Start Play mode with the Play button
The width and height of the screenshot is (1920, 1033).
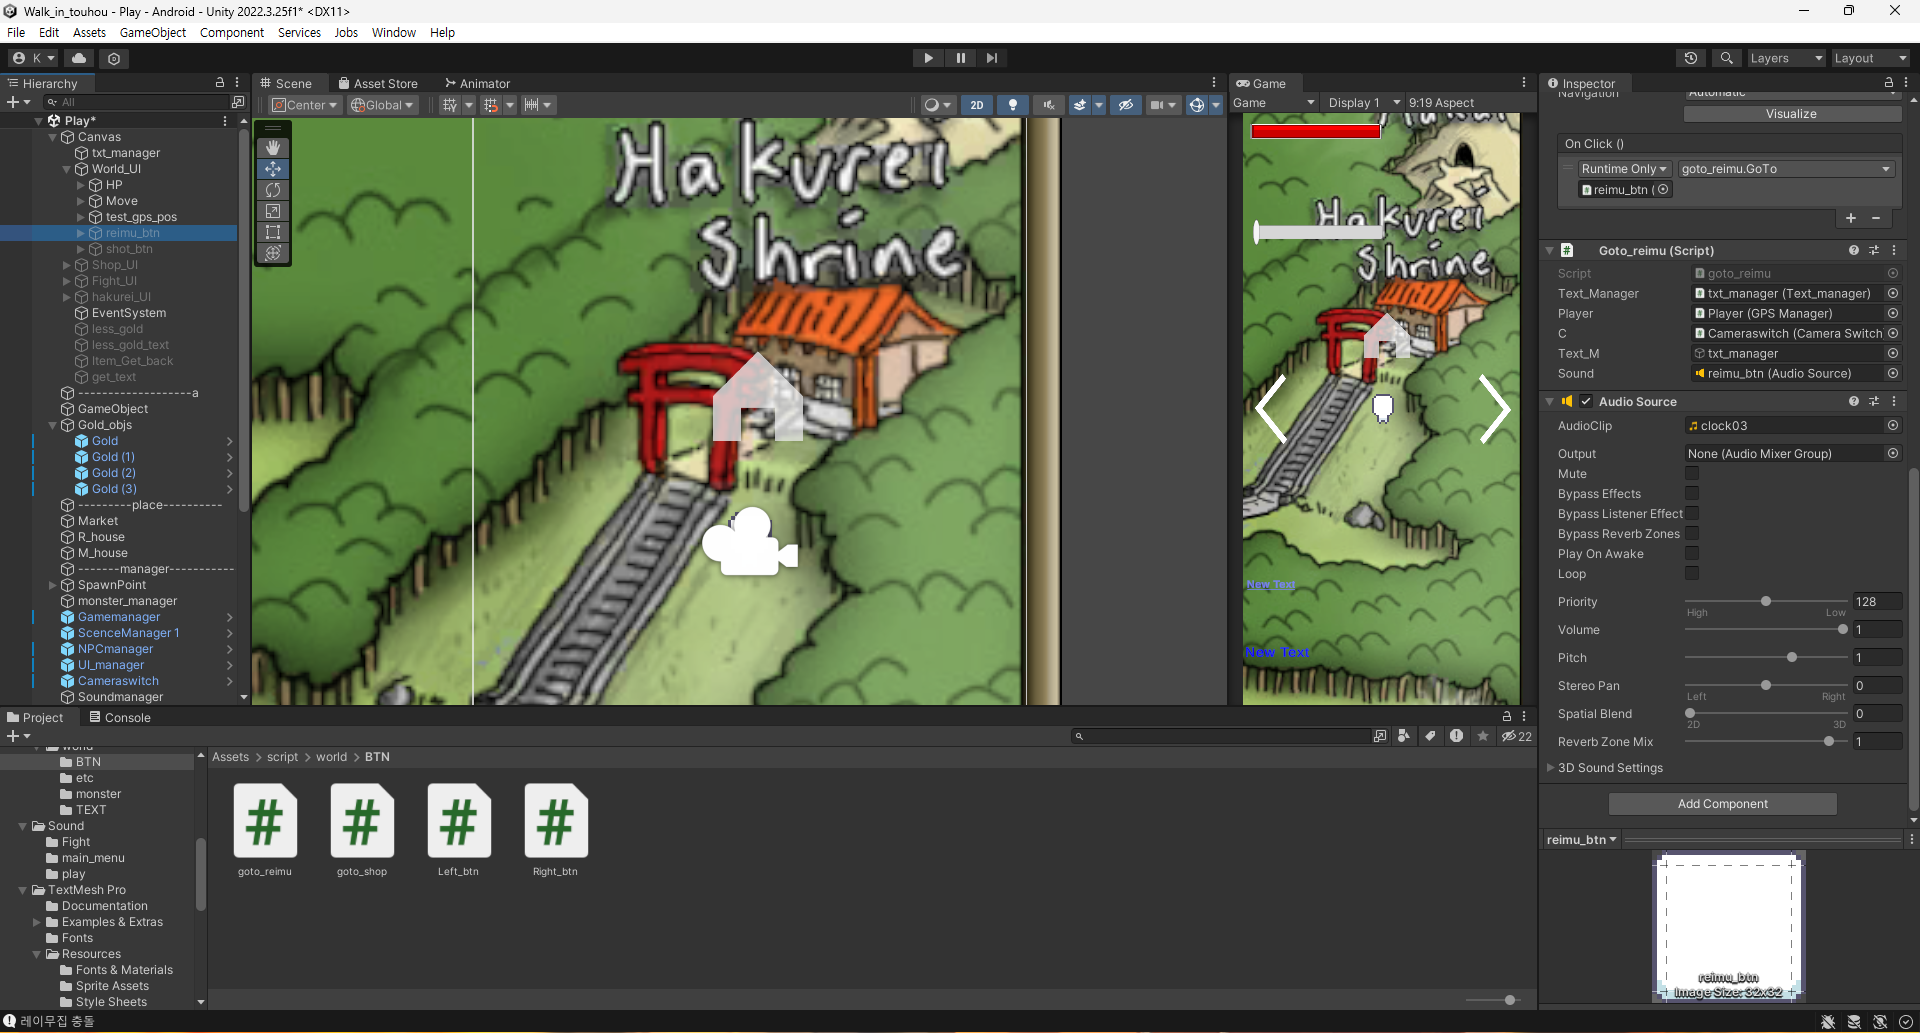click(x=928, y=58)
